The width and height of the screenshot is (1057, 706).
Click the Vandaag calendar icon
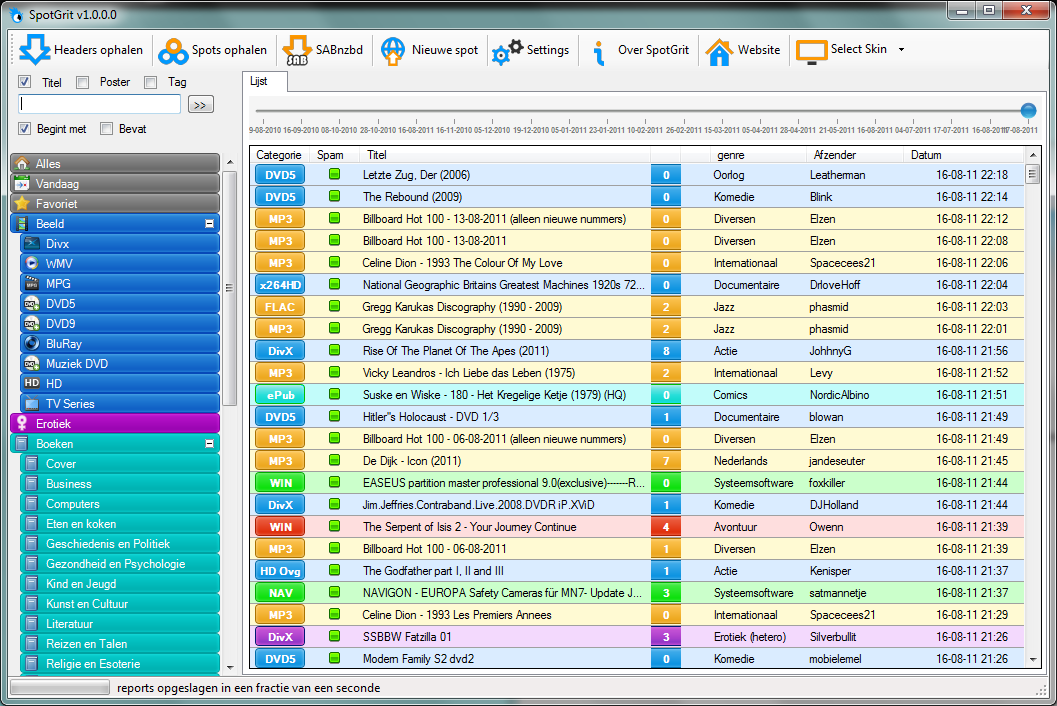tap(22, 183)
